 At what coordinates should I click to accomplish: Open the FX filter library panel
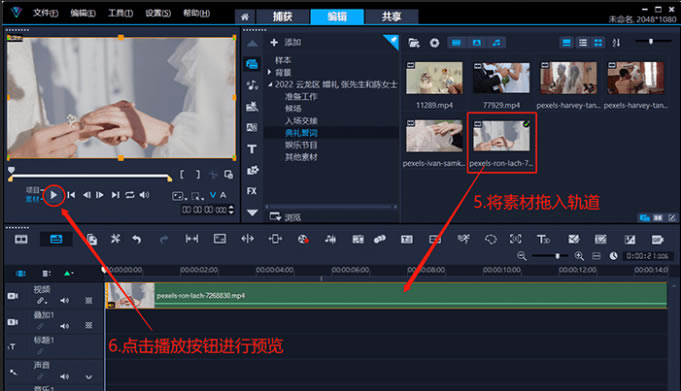point(252,191)
